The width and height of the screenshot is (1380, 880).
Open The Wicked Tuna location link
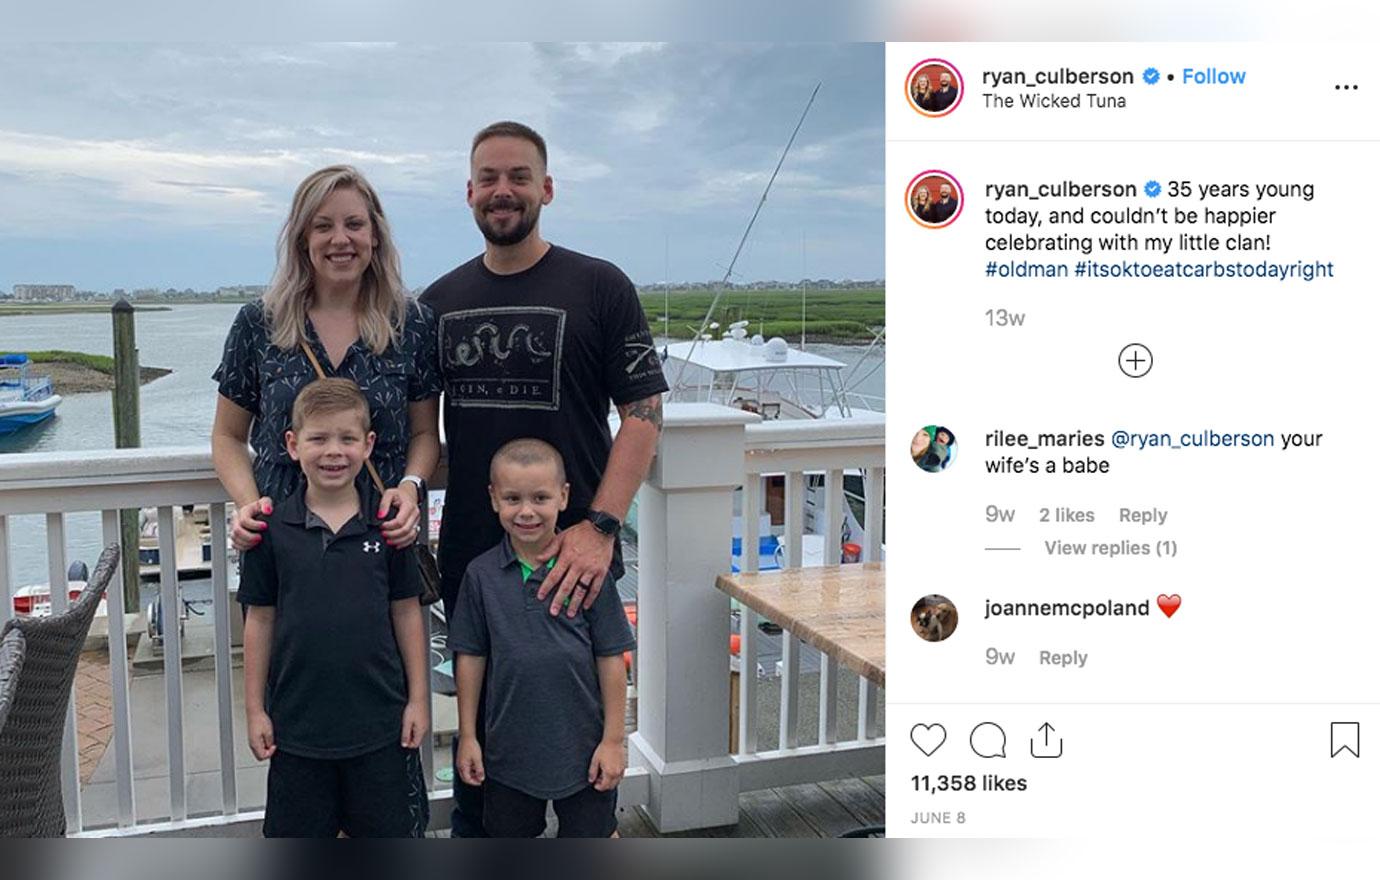(1054, 101)
